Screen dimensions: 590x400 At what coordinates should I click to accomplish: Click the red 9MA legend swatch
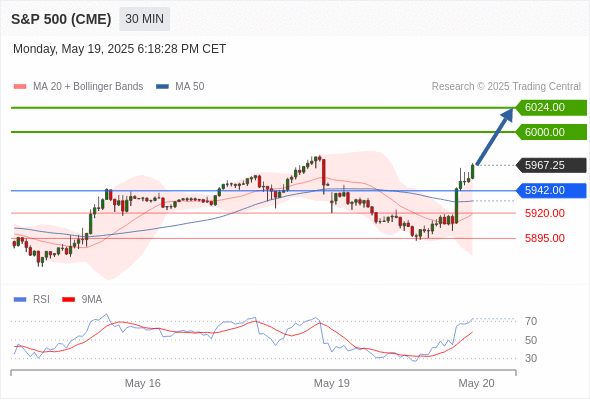(x=68, y=300)
